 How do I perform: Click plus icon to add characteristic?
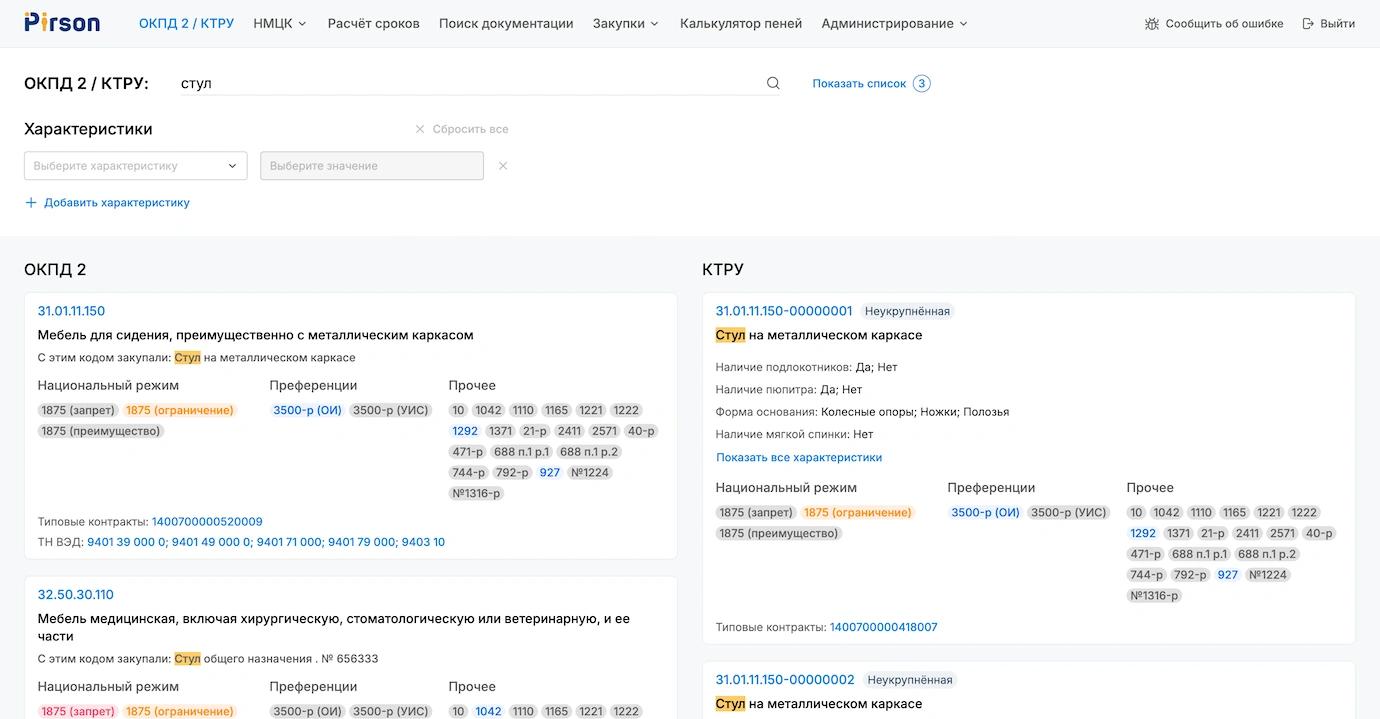(x=31, y=203)
